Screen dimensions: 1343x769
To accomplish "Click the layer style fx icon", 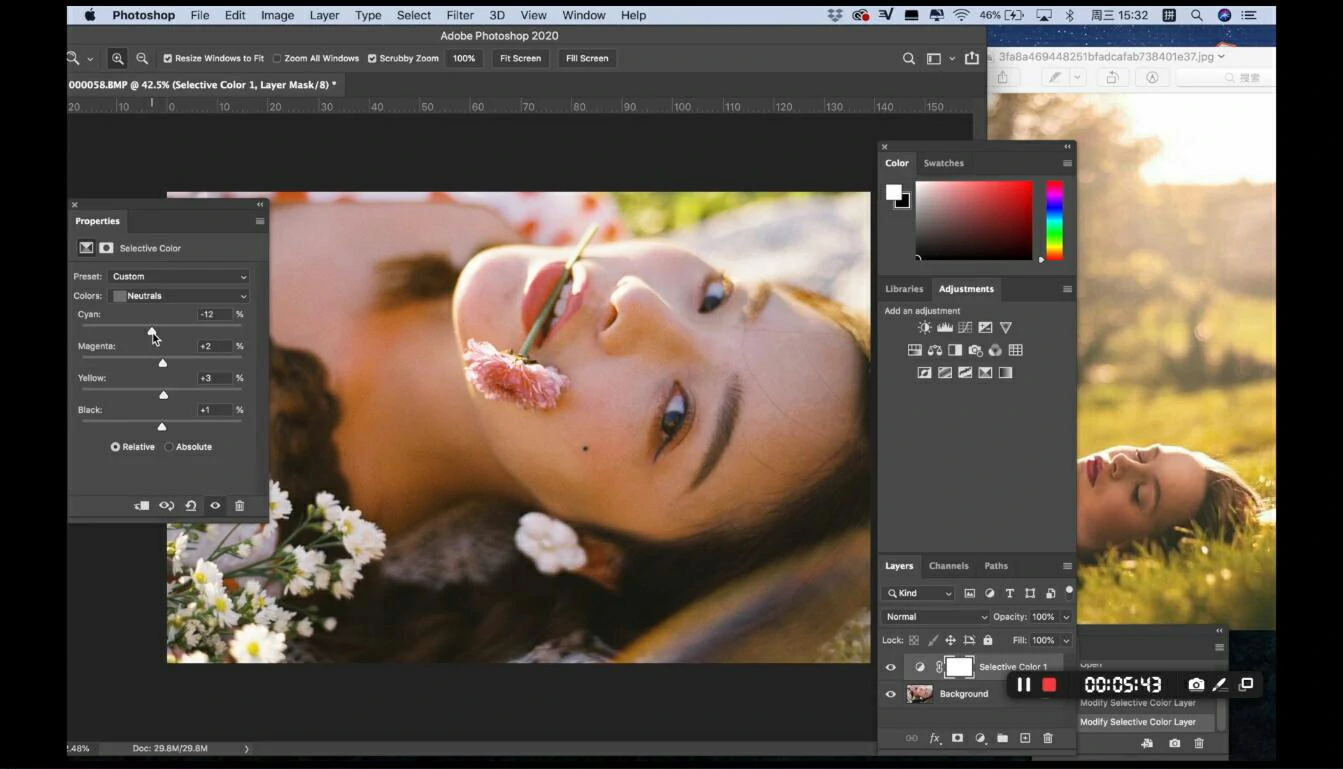I will [935, 739].
